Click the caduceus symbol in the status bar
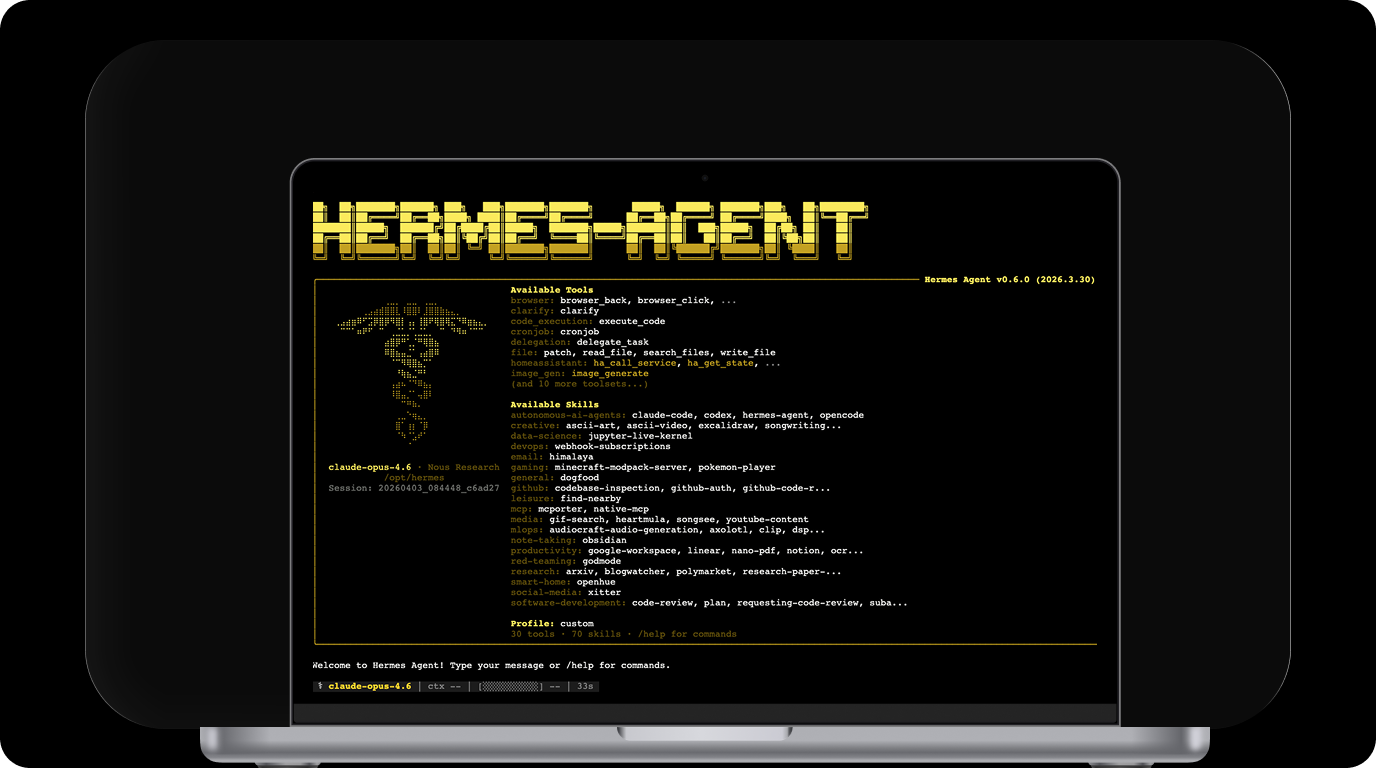The height and width of the screenshot is (769, 1376). [x=319, y=687]
